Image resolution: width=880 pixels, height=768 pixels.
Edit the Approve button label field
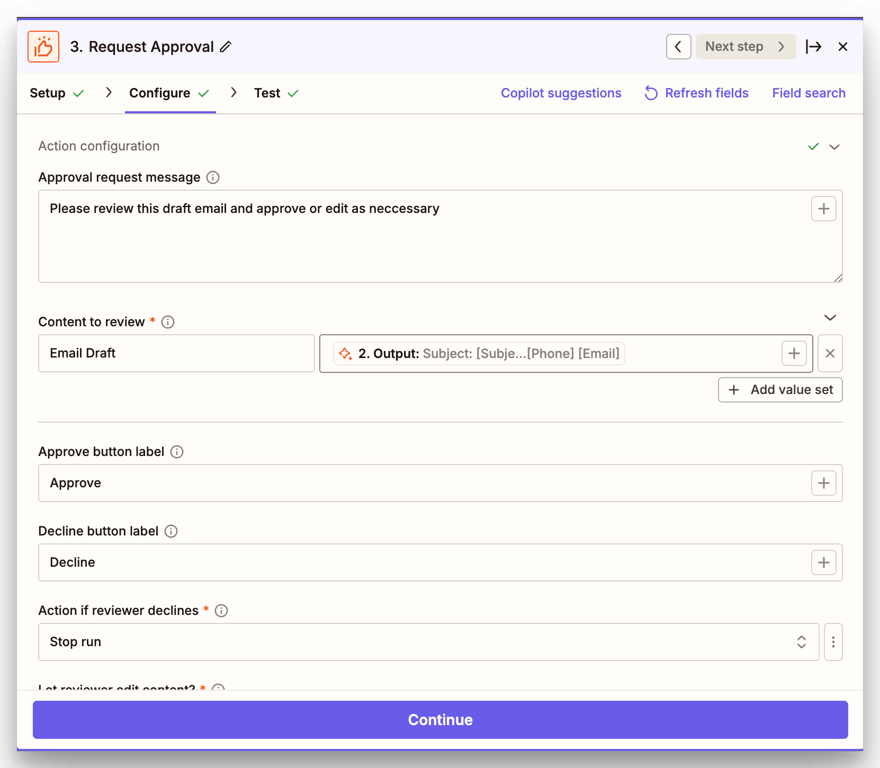[x=440, y=483]
